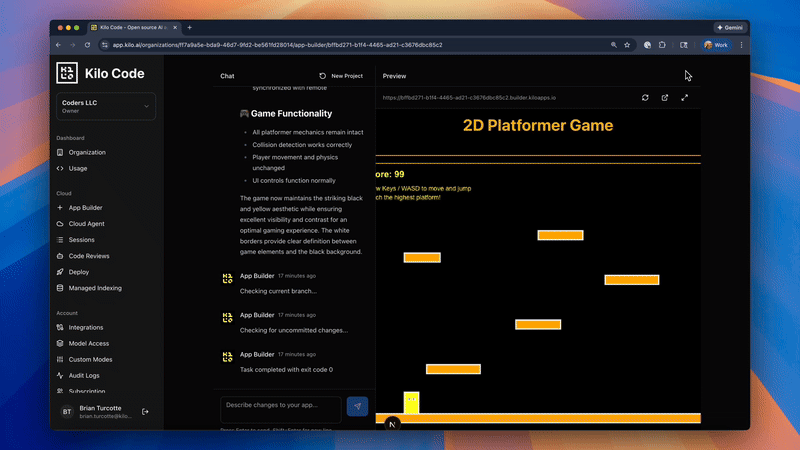The width and height of the screenshot is (800, 450).
Task: Expand the Coders LLC organization switcher
Action: (x=146, y=105)
